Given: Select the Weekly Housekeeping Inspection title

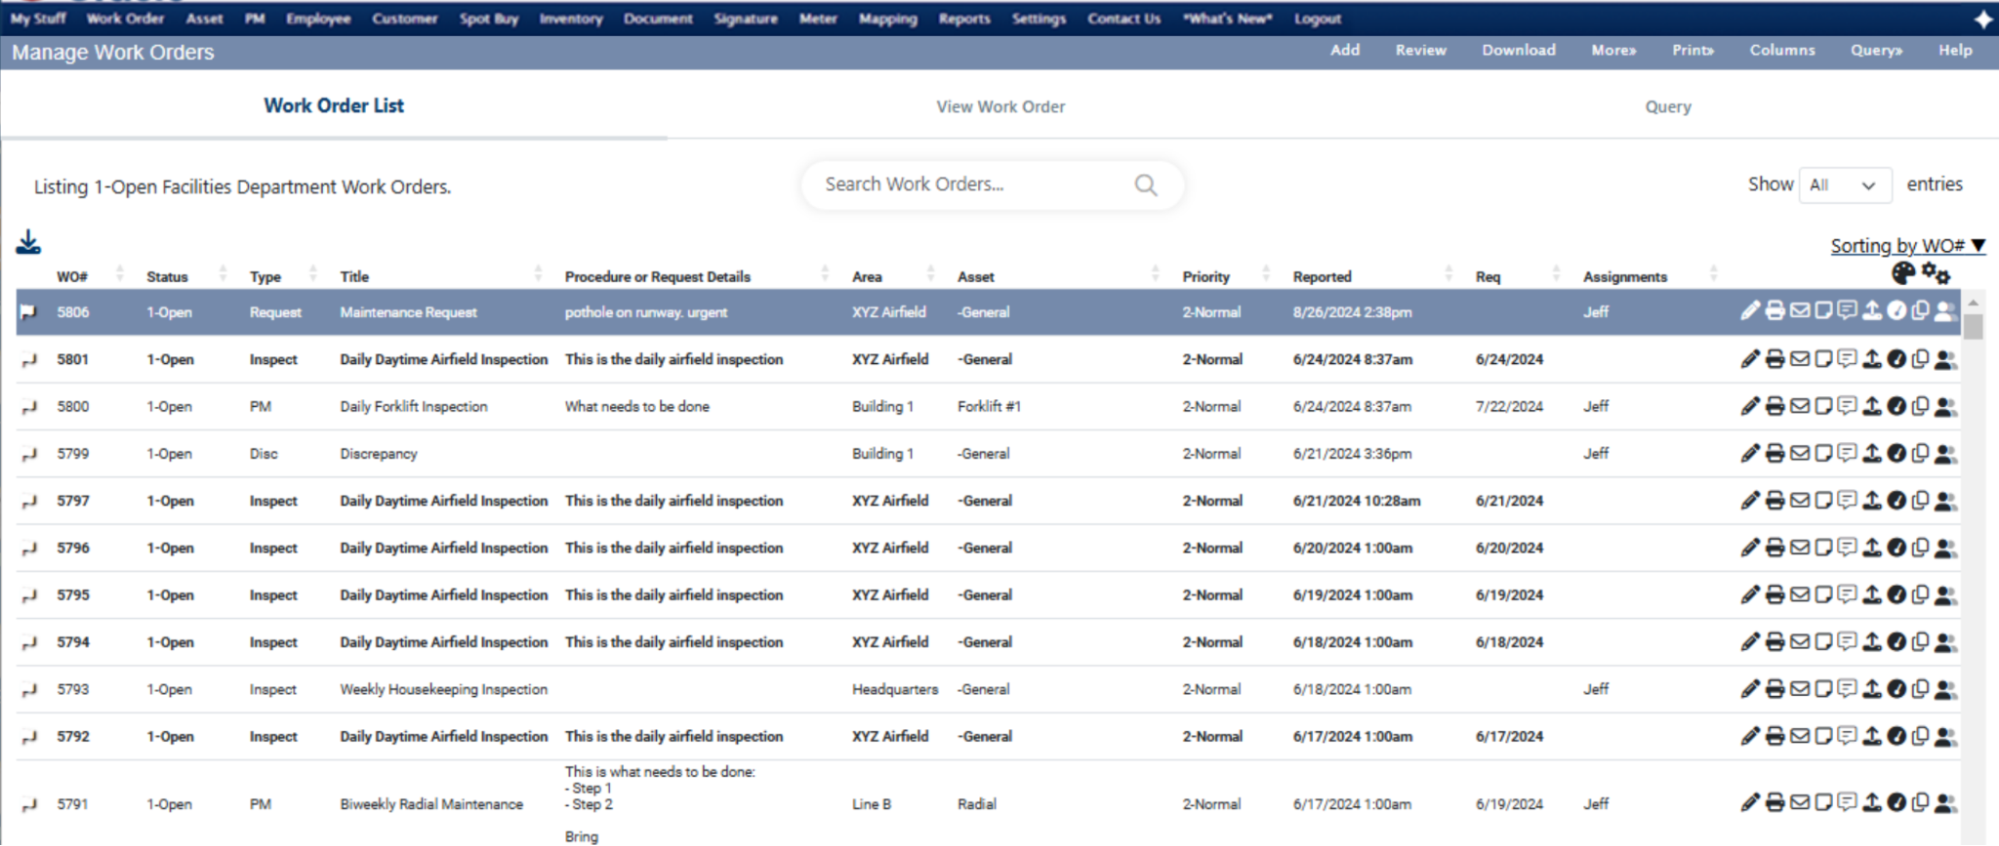Looking at the screenshot, I should 444,689.
